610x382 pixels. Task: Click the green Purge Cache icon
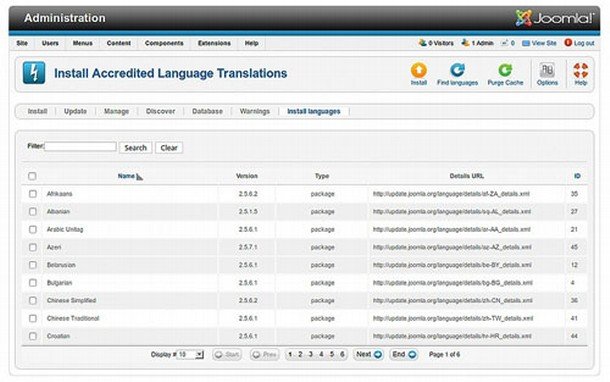[x=505, y=70]
